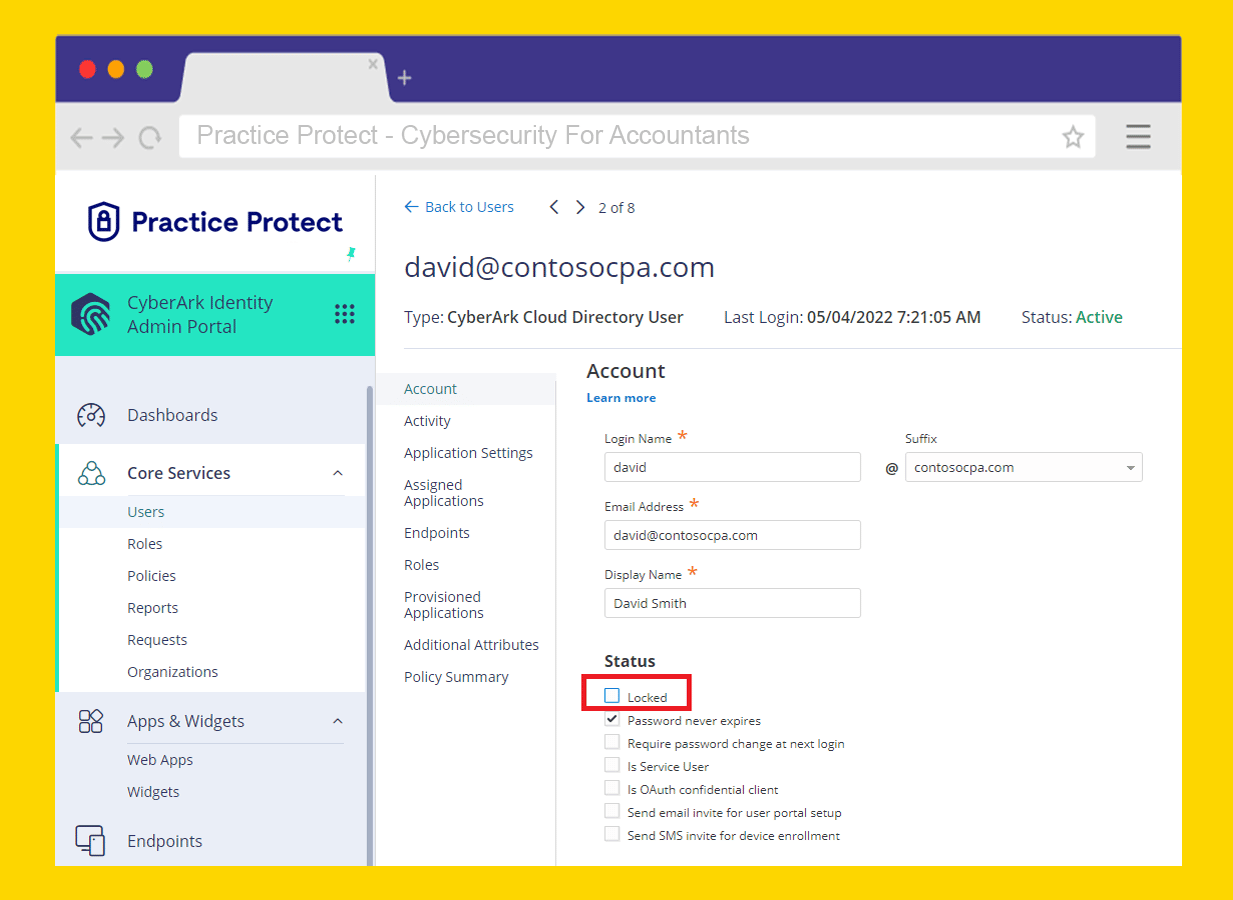Check the Is Service User box
This screenshot has width=1233, height=900.
pyautogui.click(x=612, y=765)
